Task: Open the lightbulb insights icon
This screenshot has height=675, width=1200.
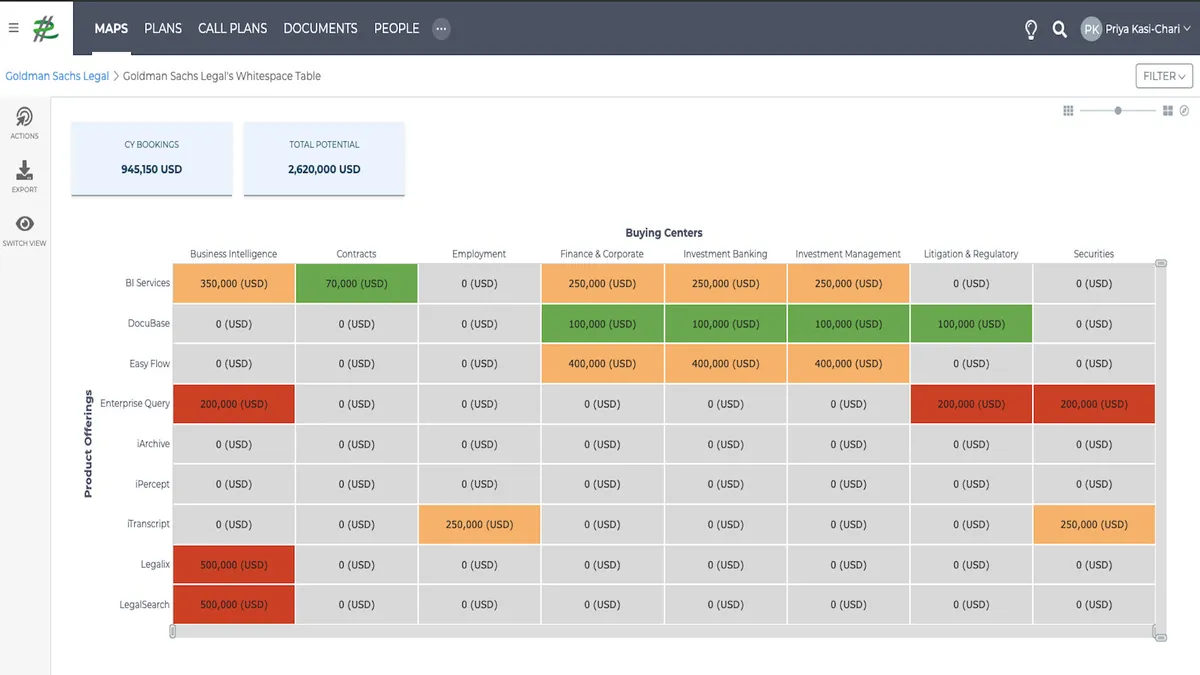Action: [x=1031, y=29]
